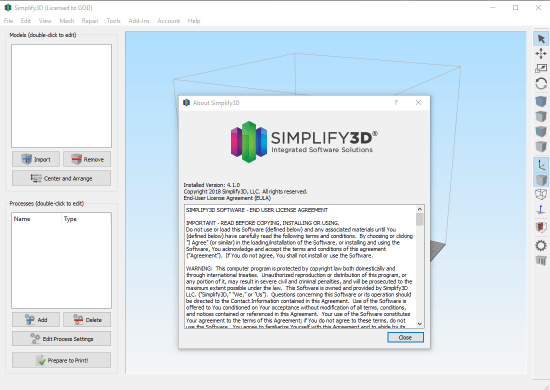Toggle coordinate axes display
This screenshot has width=550, height=390.
click(x=541, y=165)
